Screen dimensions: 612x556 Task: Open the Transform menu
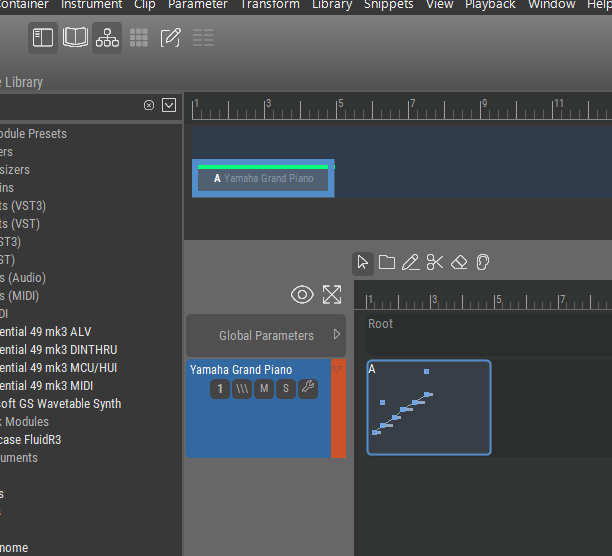pos(270,5)
